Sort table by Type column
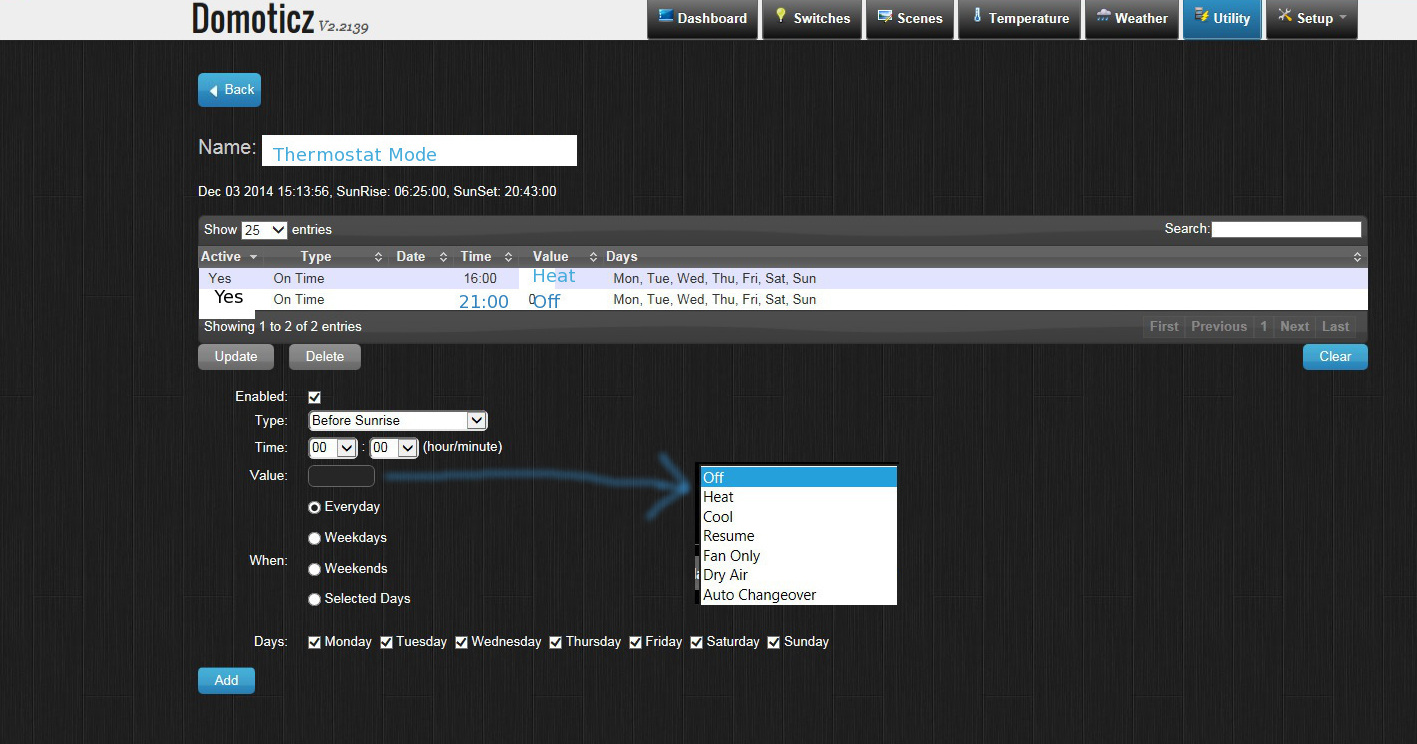The image size is (1417, 744). (x=324, y=257)
